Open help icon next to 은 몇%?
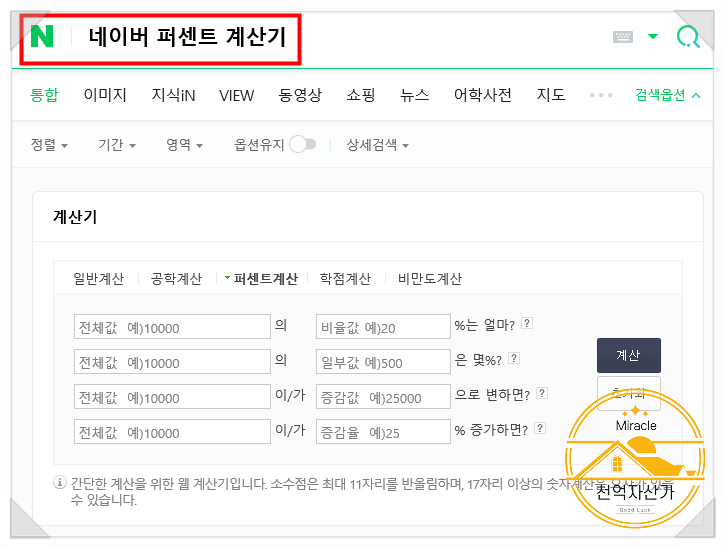The image size is (725, 548). 514,358
